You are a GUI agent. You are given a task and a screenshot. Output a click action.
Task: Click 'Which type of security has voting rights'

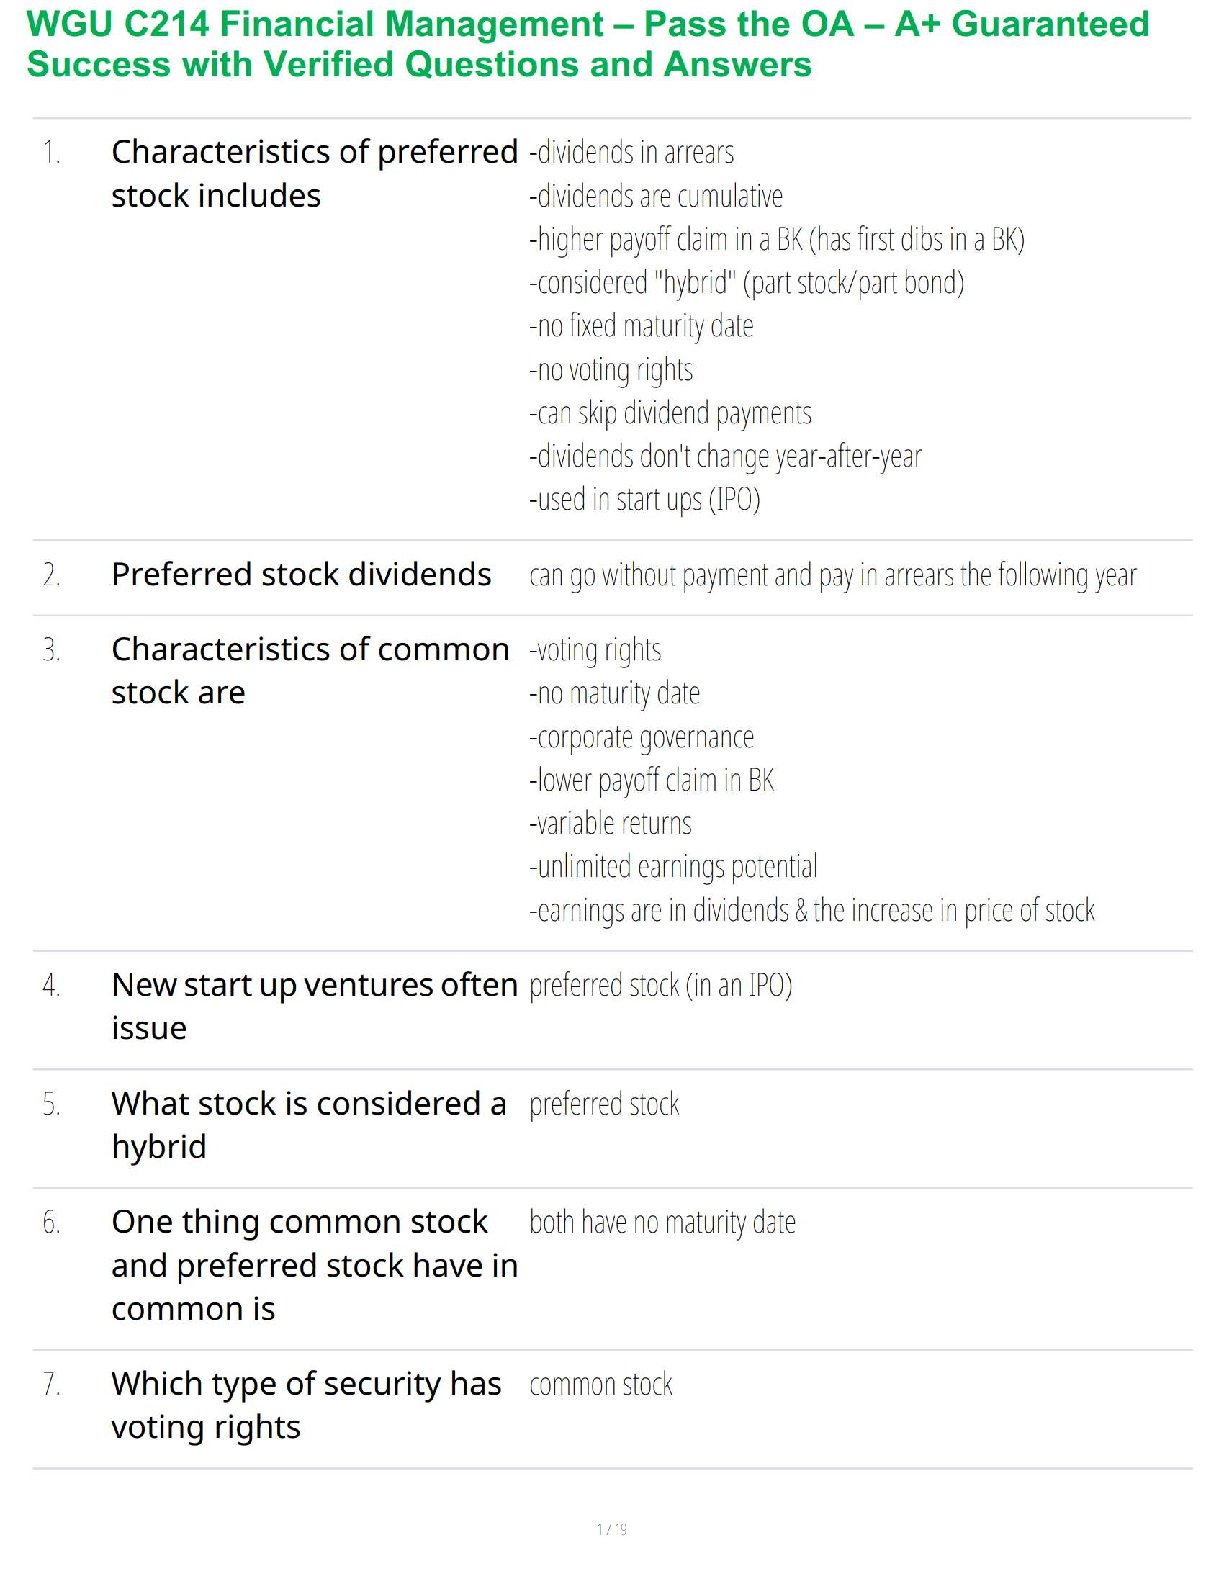click(306, 1405)
